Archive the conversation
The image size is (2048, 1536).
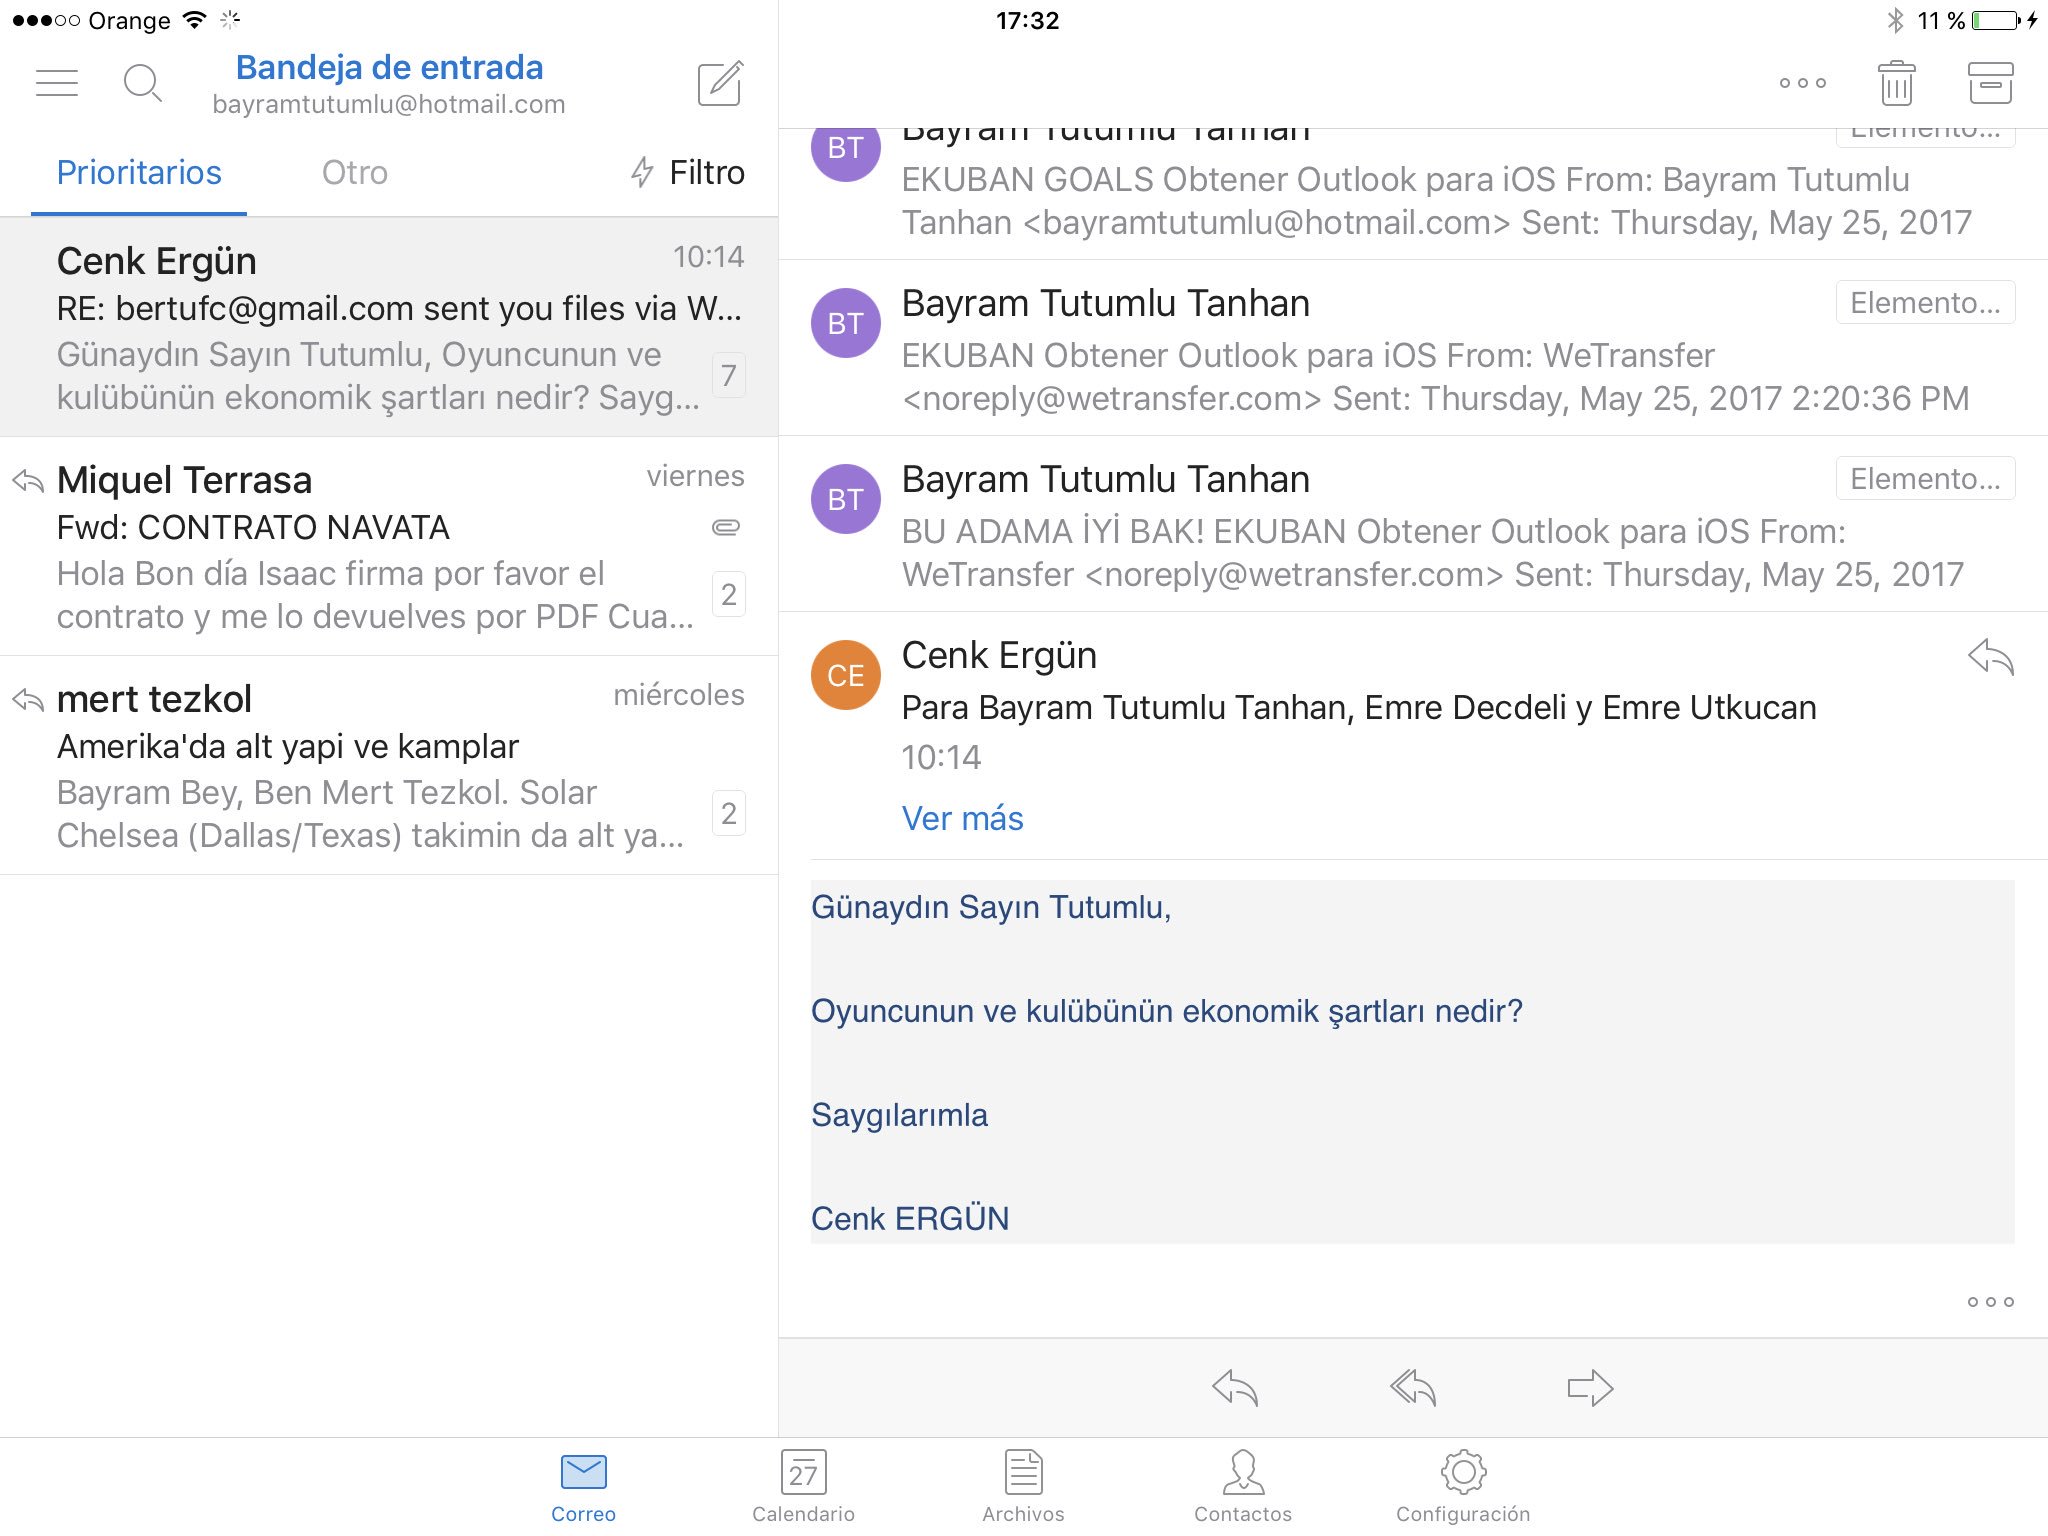pos(1990,83)
